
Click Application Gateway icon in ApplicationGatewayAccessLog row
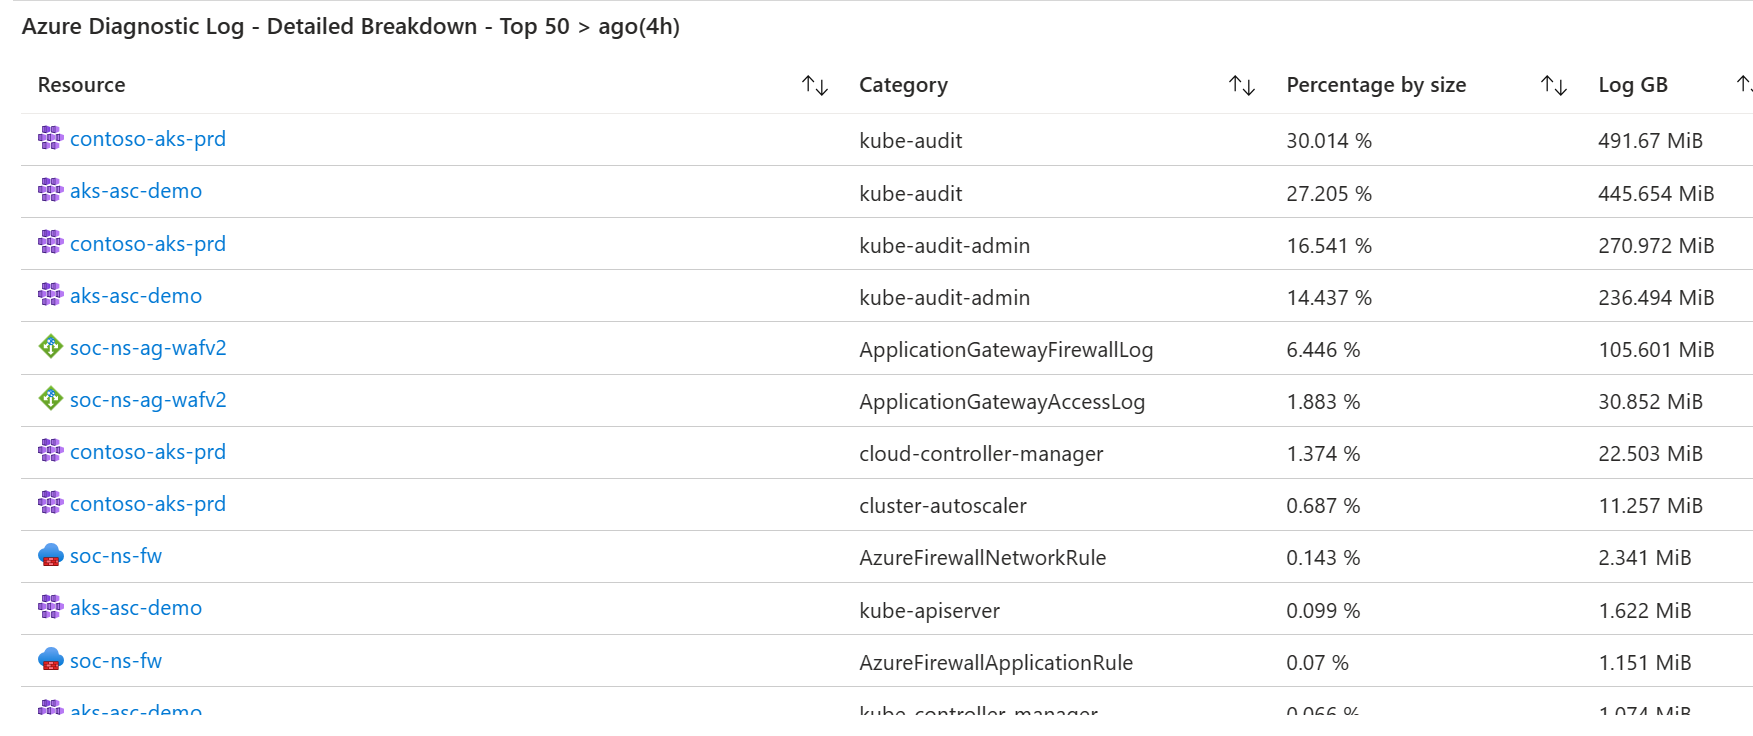pos(50,399)
